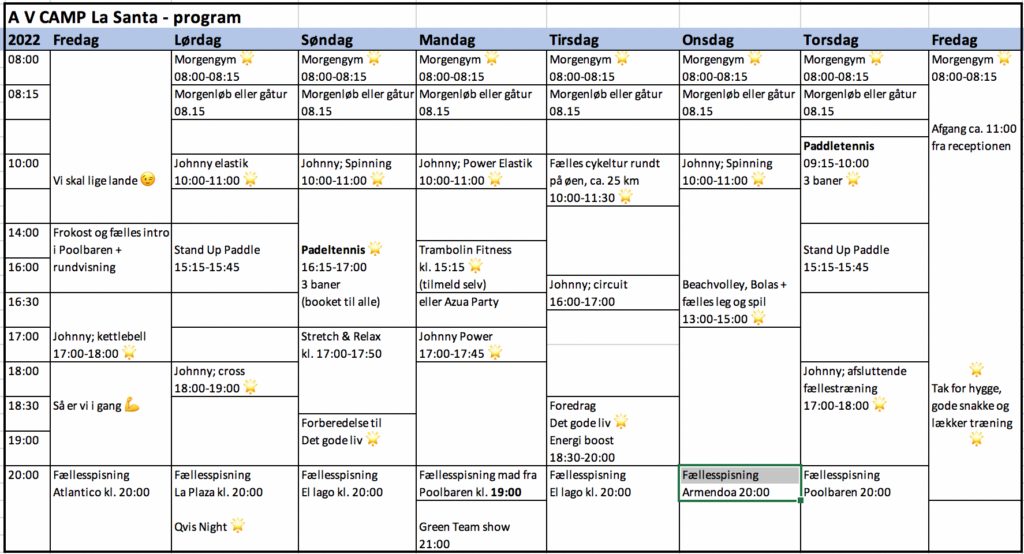Click the star beside Padeltennis on Søndag
This screenshot has width=1024, height=554.
tap(375, 248)
